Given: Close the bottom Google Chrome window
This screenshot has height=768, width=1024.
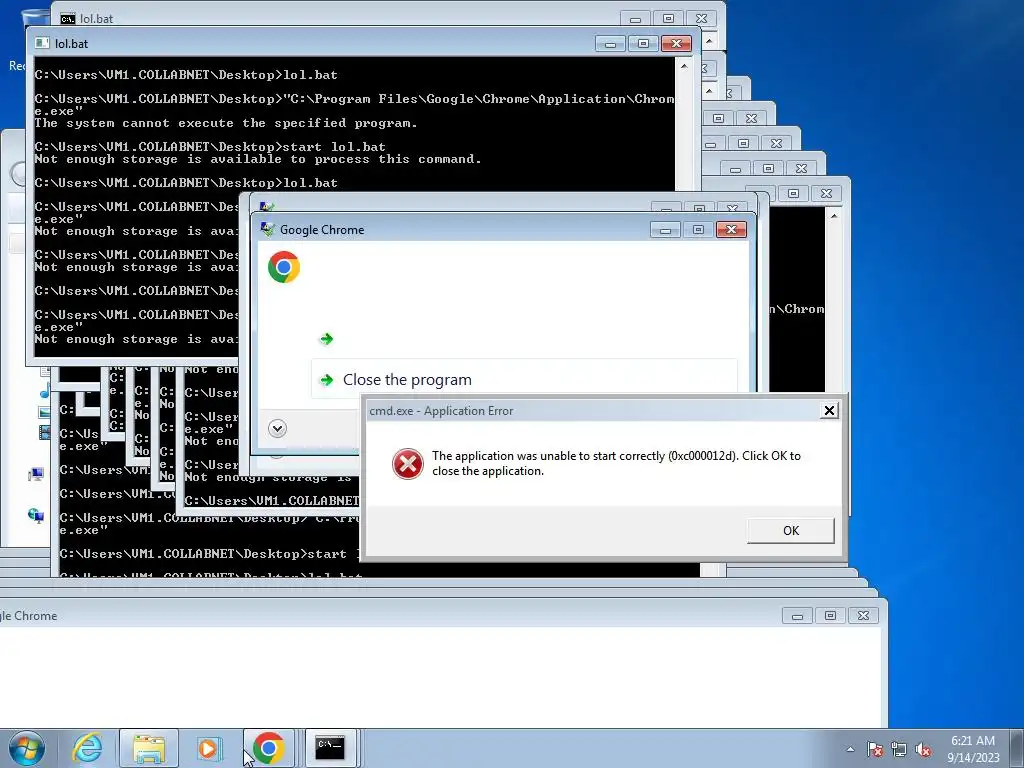Looking at the screenshot, I should [863, 615].
